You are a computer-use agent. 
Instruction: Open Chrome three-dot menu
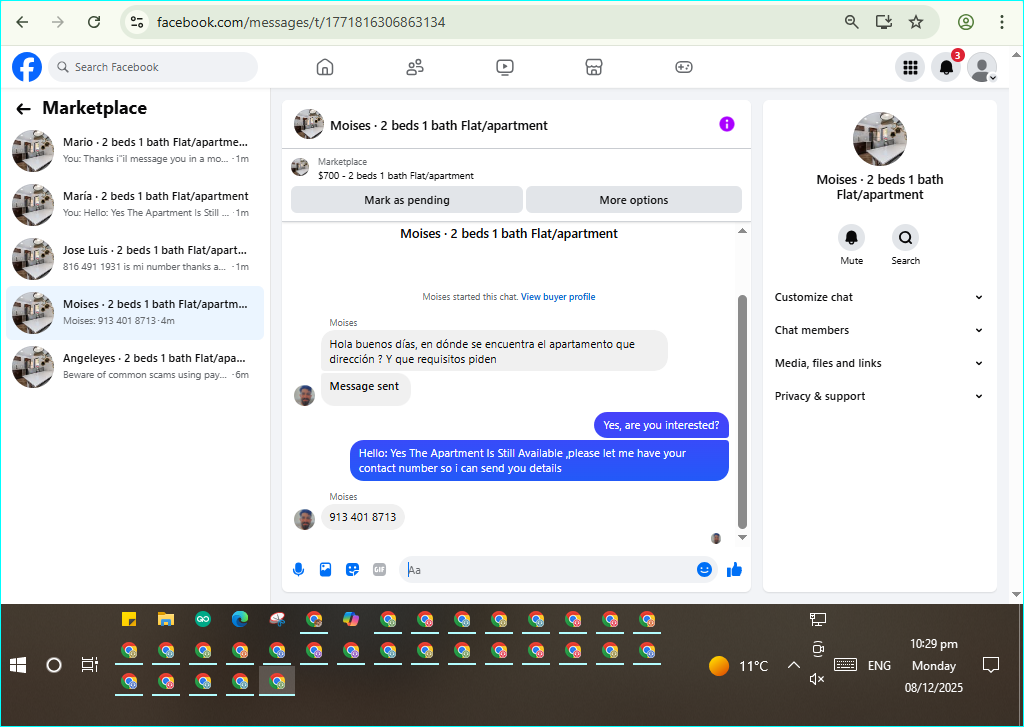[1002, 22]
